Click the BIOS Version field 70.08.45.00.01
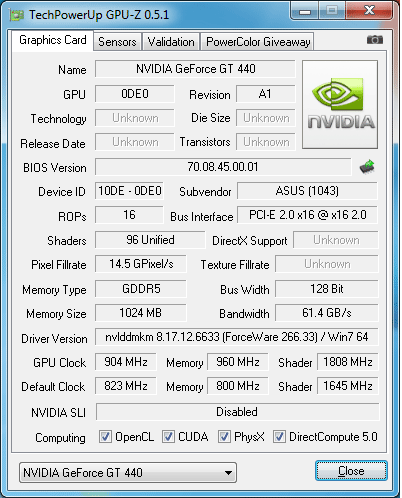Image resolution: width=402 pixels, height=498 pixels. [223, 167]
